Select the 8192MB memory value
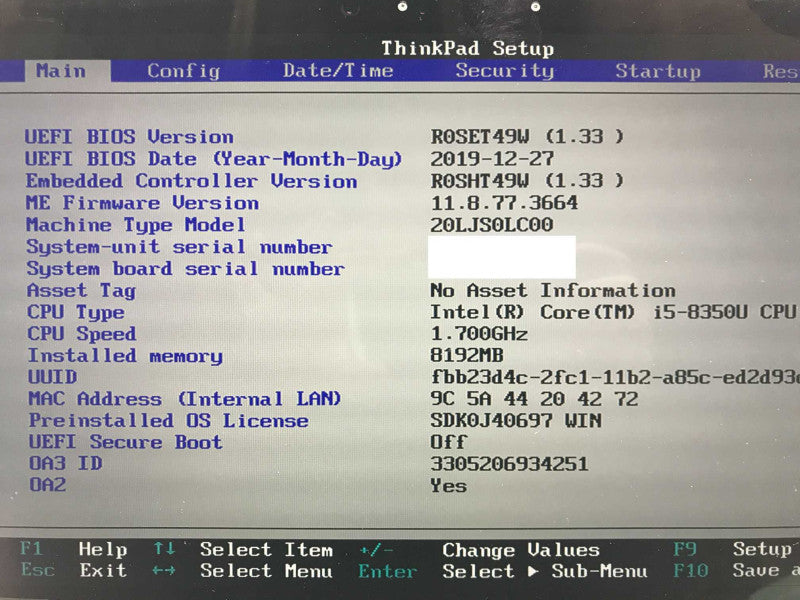Screen dimensions: 800x600 click(x=467, y=355)
